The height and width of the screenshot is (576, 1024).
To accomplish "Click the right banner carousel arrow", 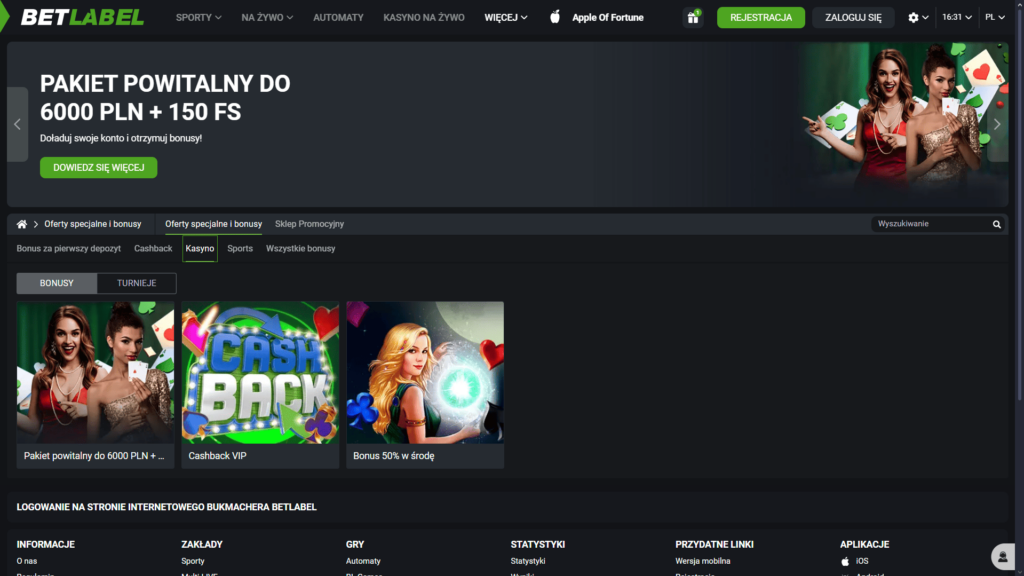I will 997,124.
